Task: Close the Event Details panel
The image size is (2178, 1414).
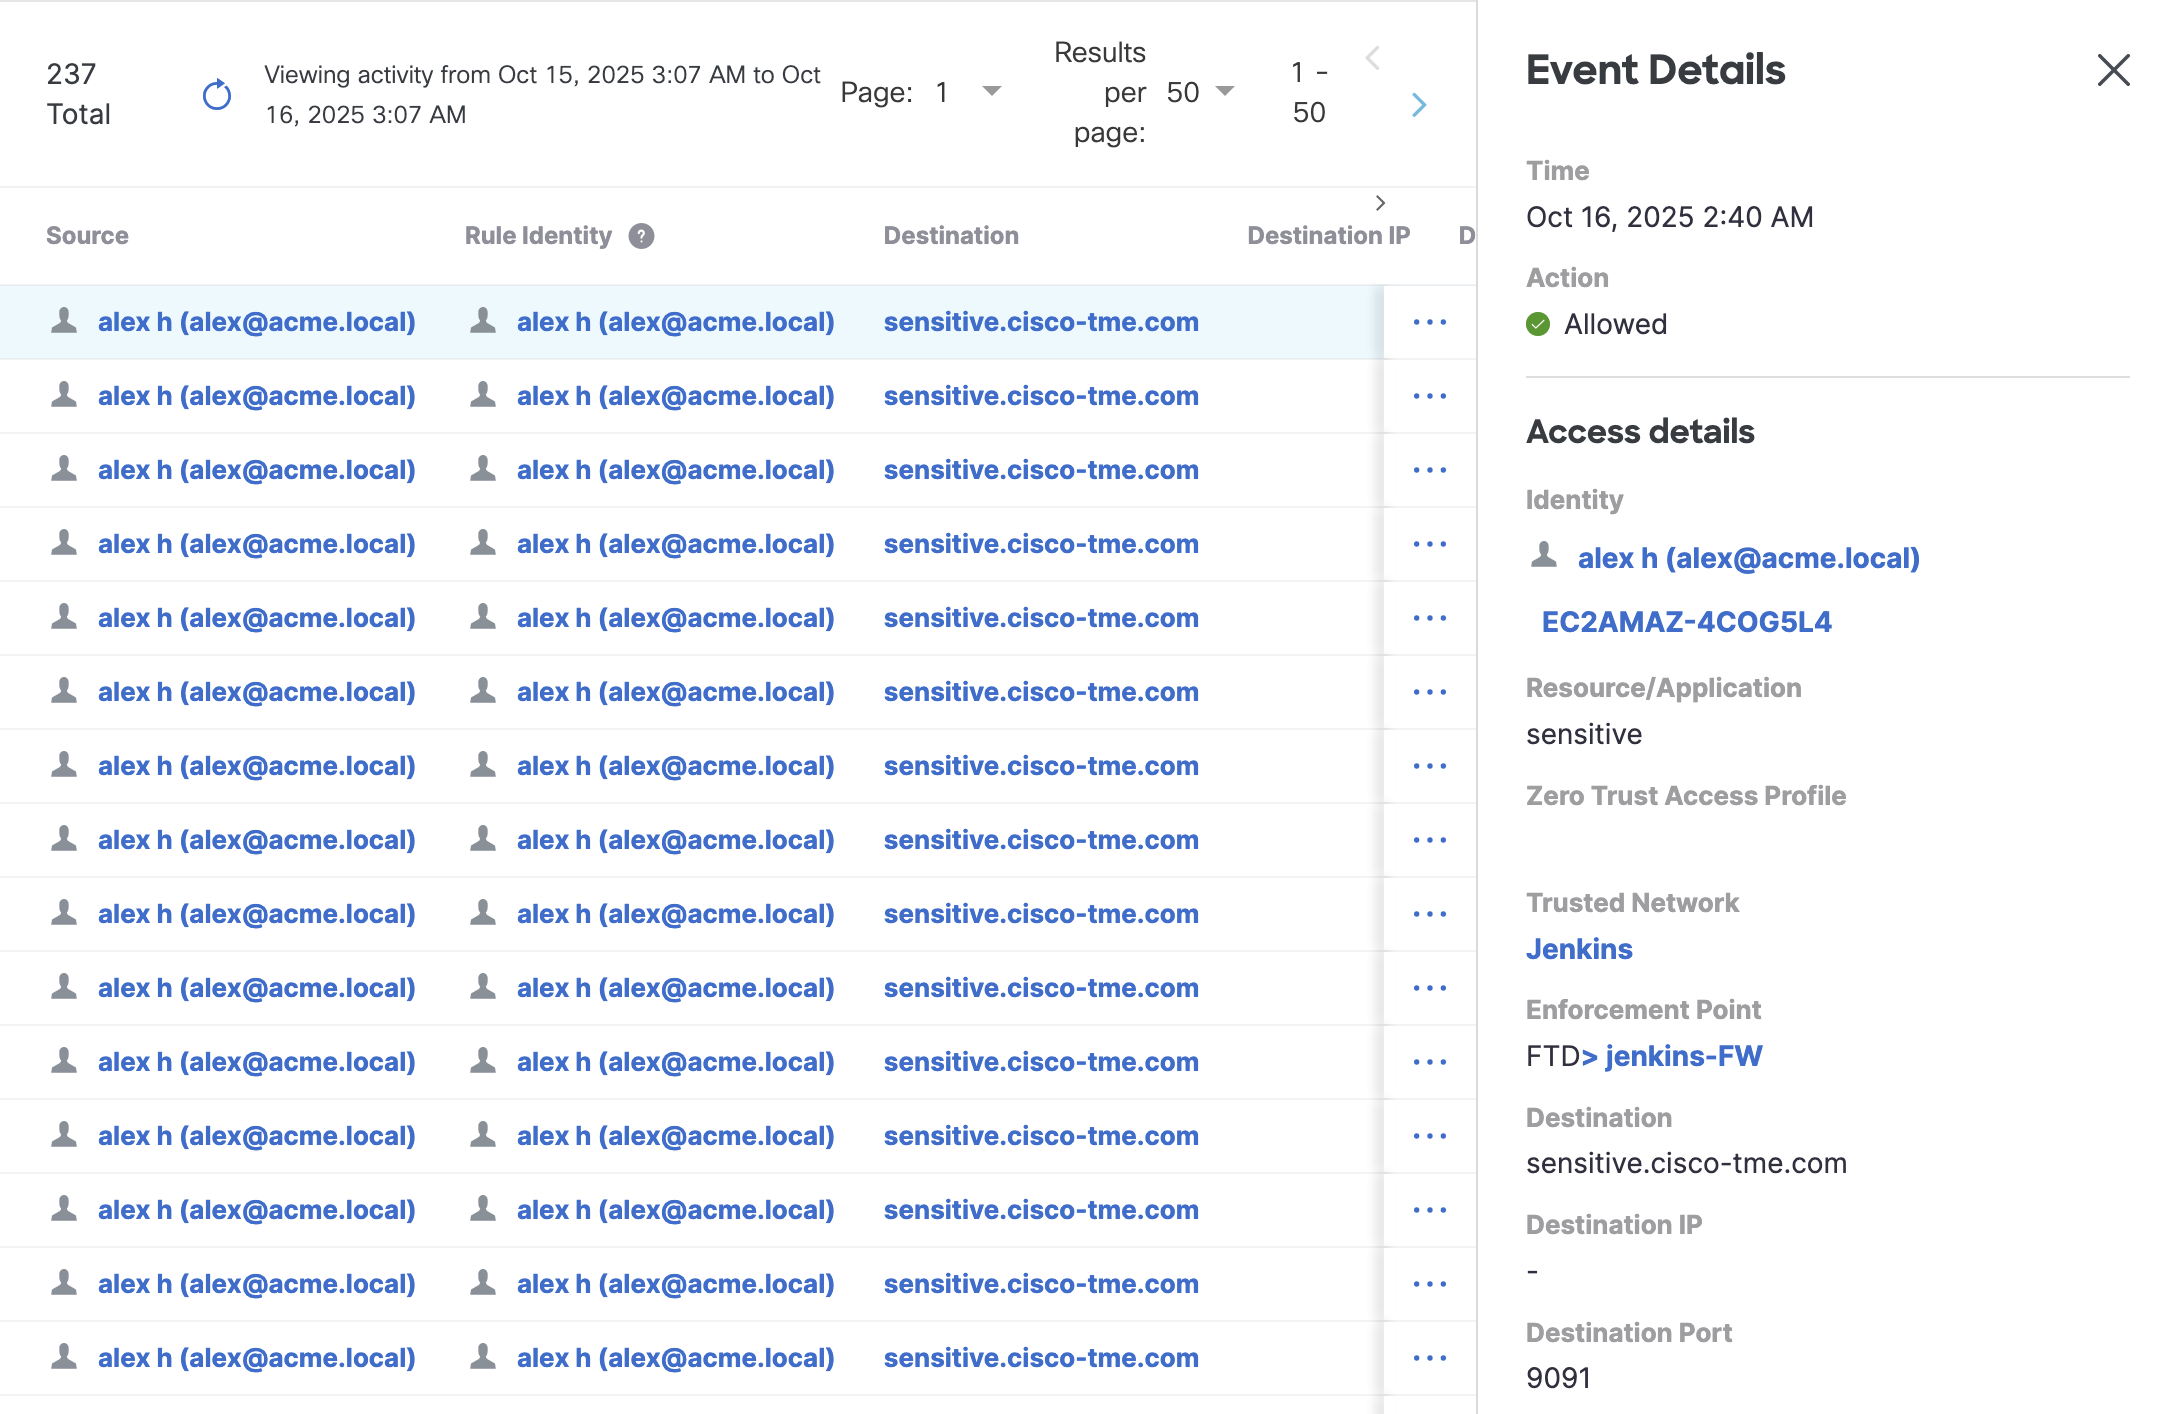Action: pos(2113,70)
